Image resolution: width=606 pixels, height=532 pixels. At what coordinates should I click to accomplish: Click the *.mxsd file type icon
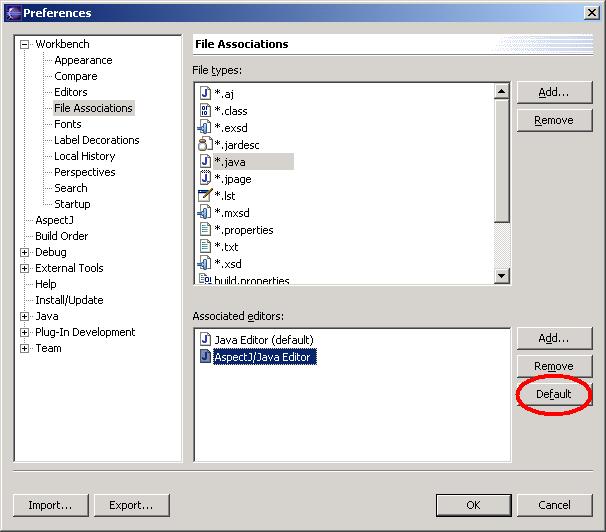tap(204, 212)
